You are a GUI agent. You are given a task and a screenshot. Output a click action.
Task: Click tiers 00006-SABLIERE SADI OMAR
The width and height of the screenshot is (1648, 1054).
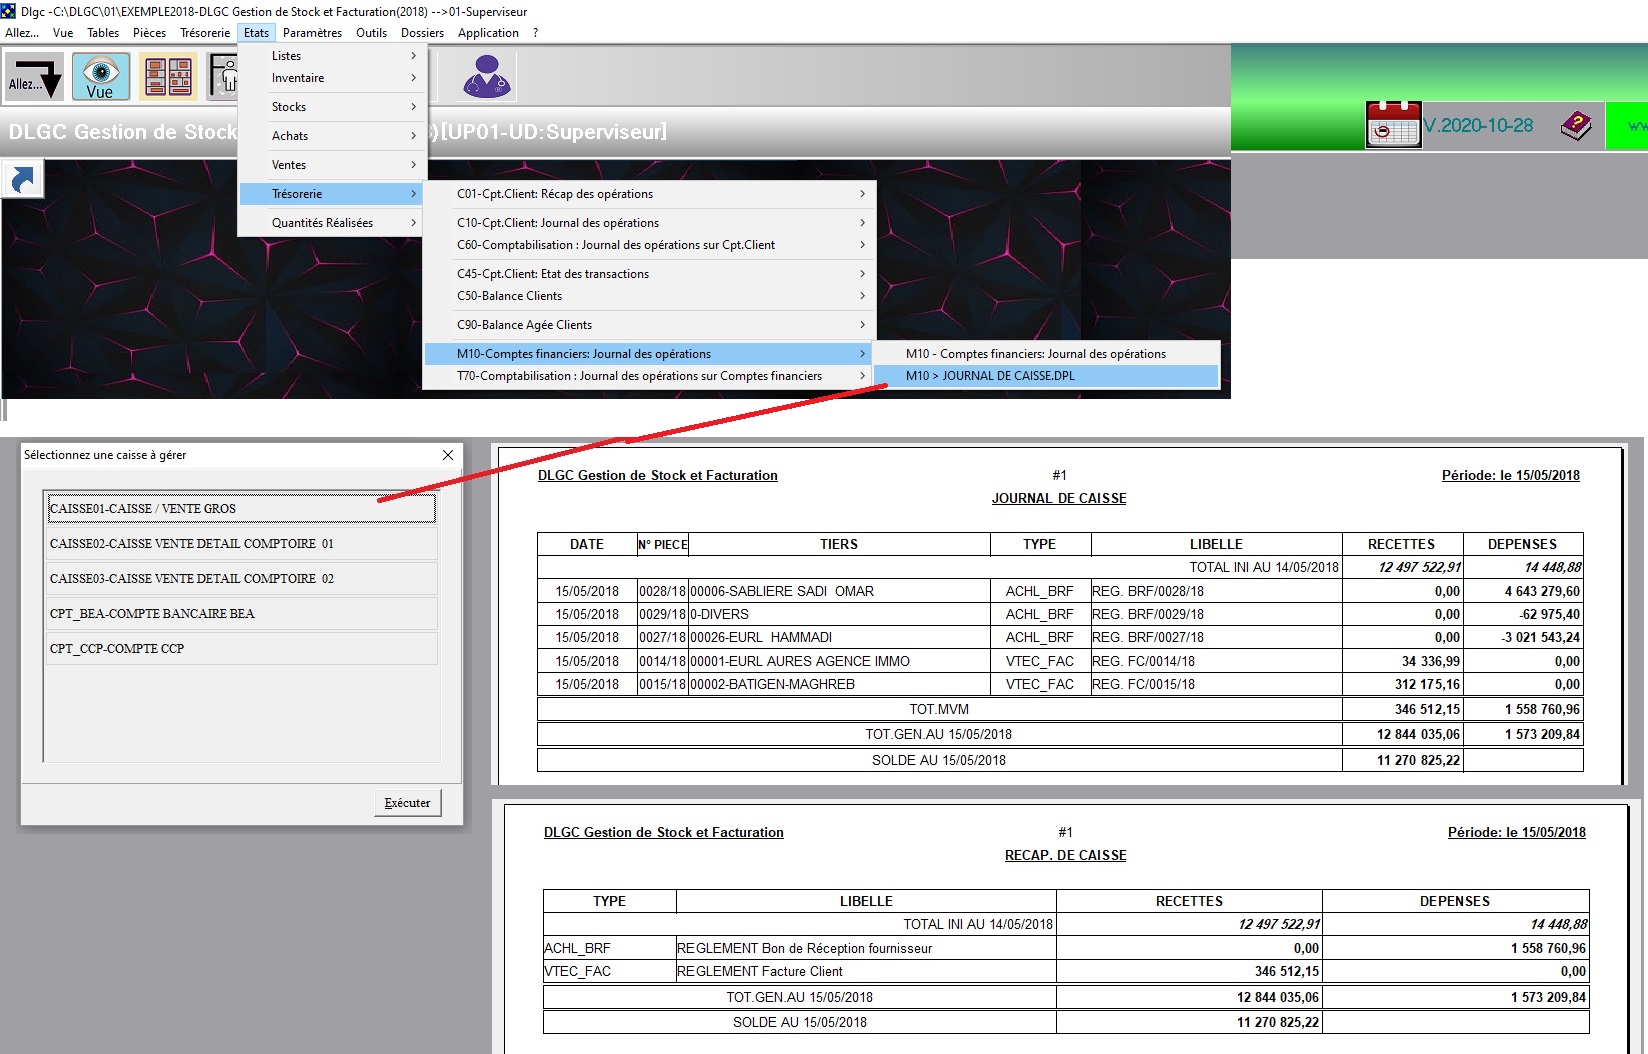[x=782, y=591]
